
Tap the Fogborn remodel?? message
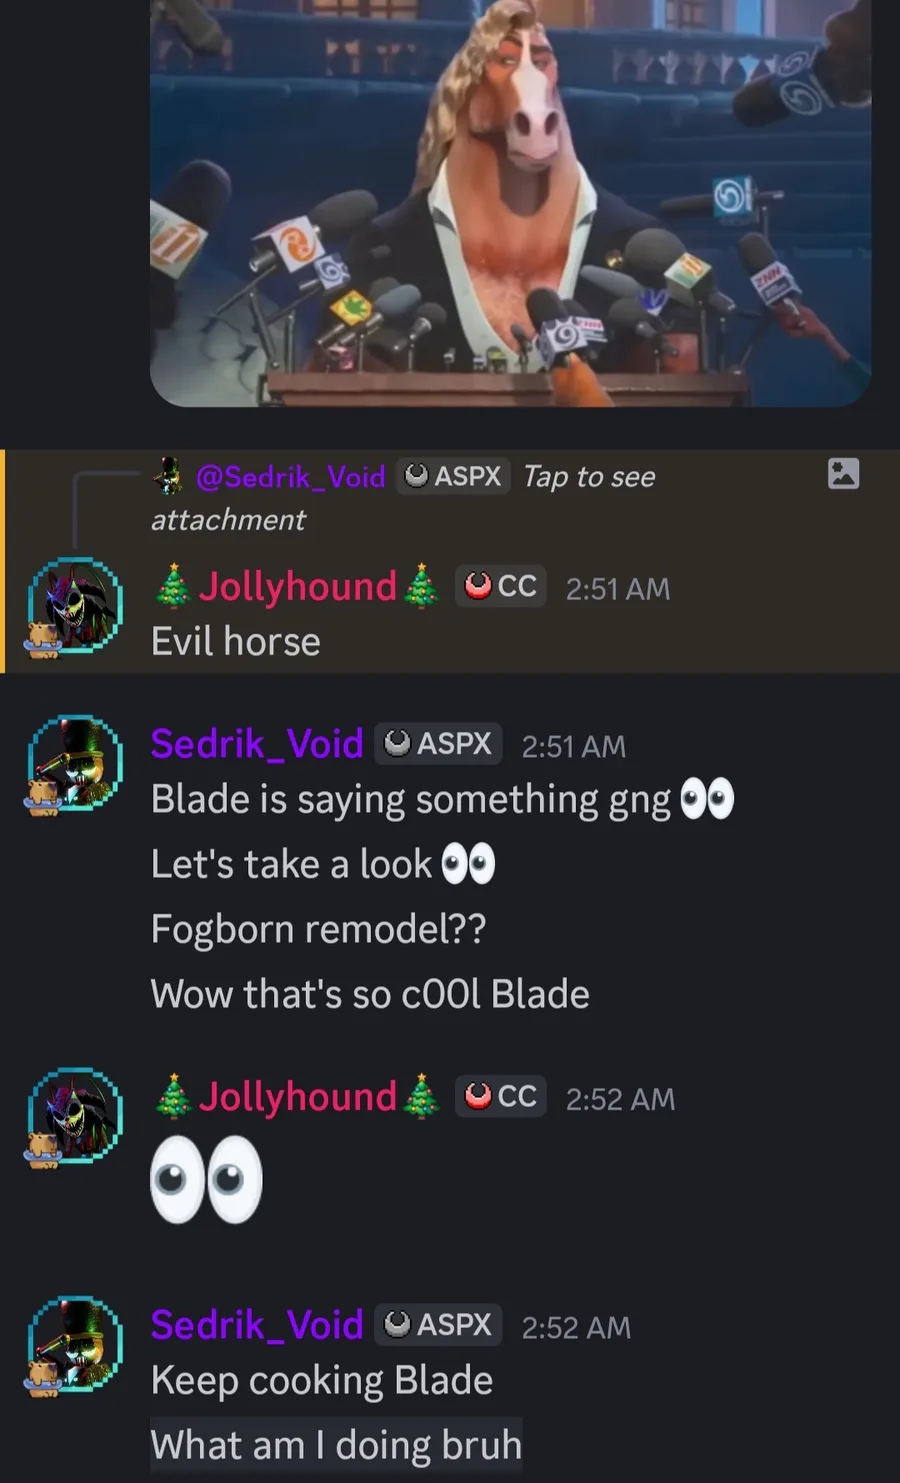[x=318, y=930]
